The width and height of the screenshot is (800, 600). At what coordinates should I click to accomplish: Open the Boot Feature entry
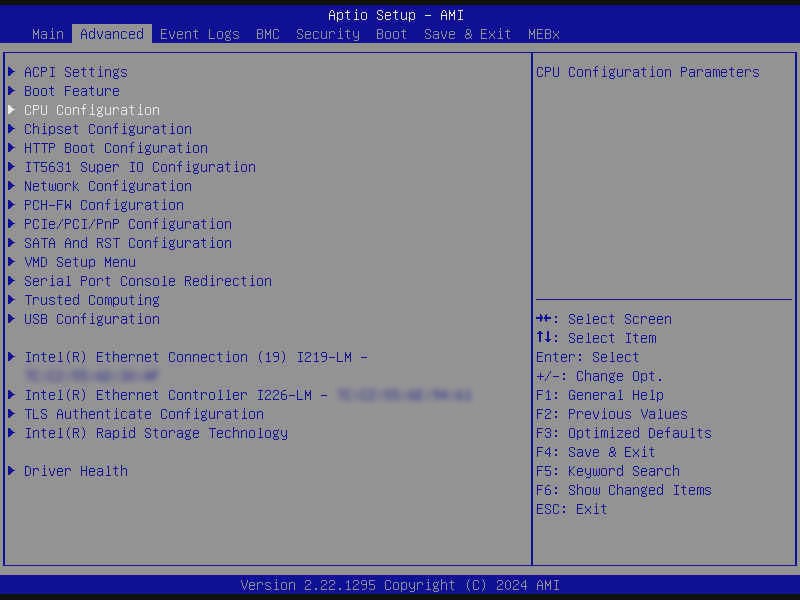click(71, 91)
